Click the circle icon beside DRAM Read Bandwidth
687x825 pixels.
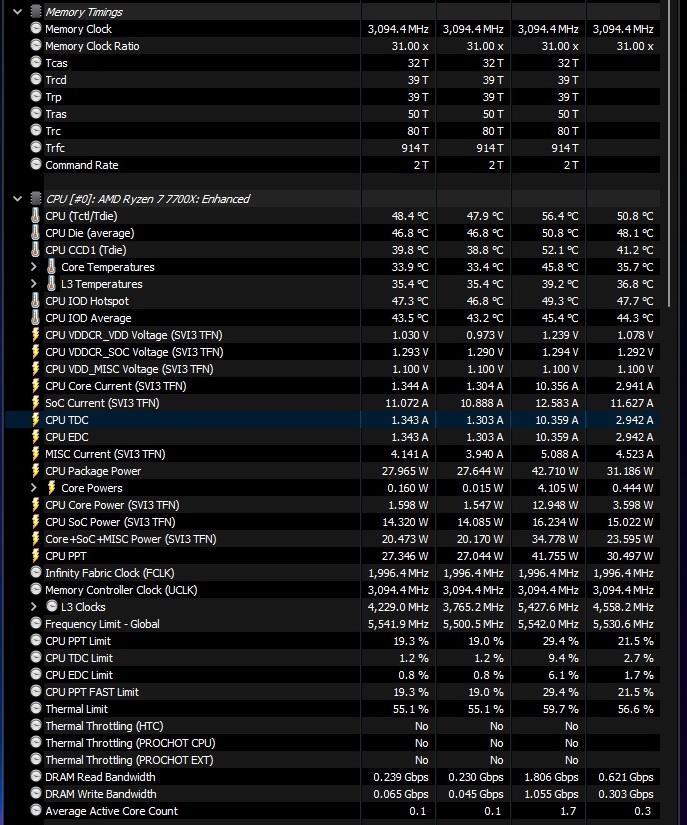(x=36, y=777)
